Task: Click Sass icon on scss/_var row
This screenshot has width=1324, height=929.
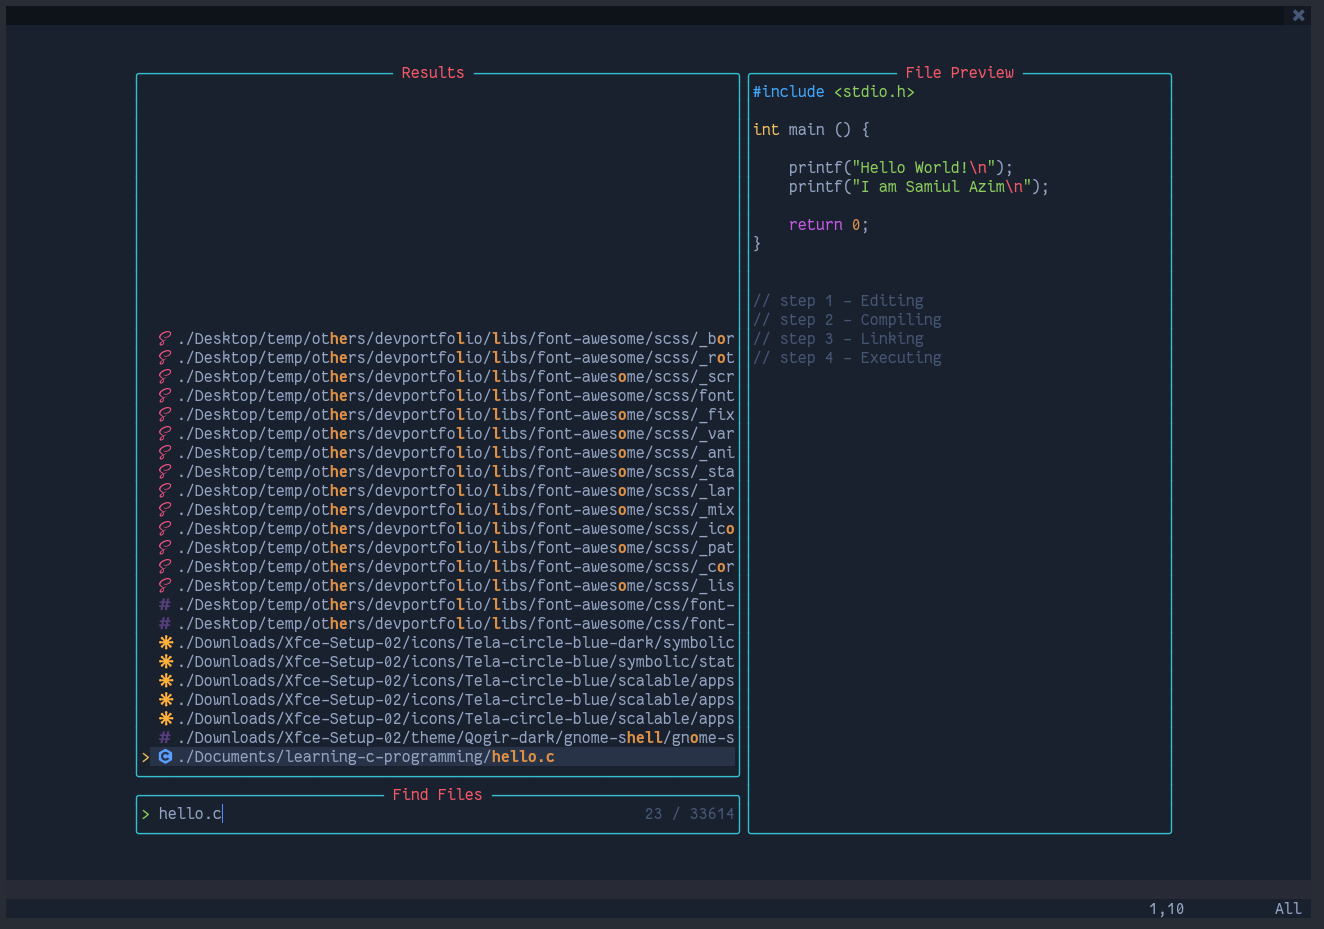Action: 165,434
